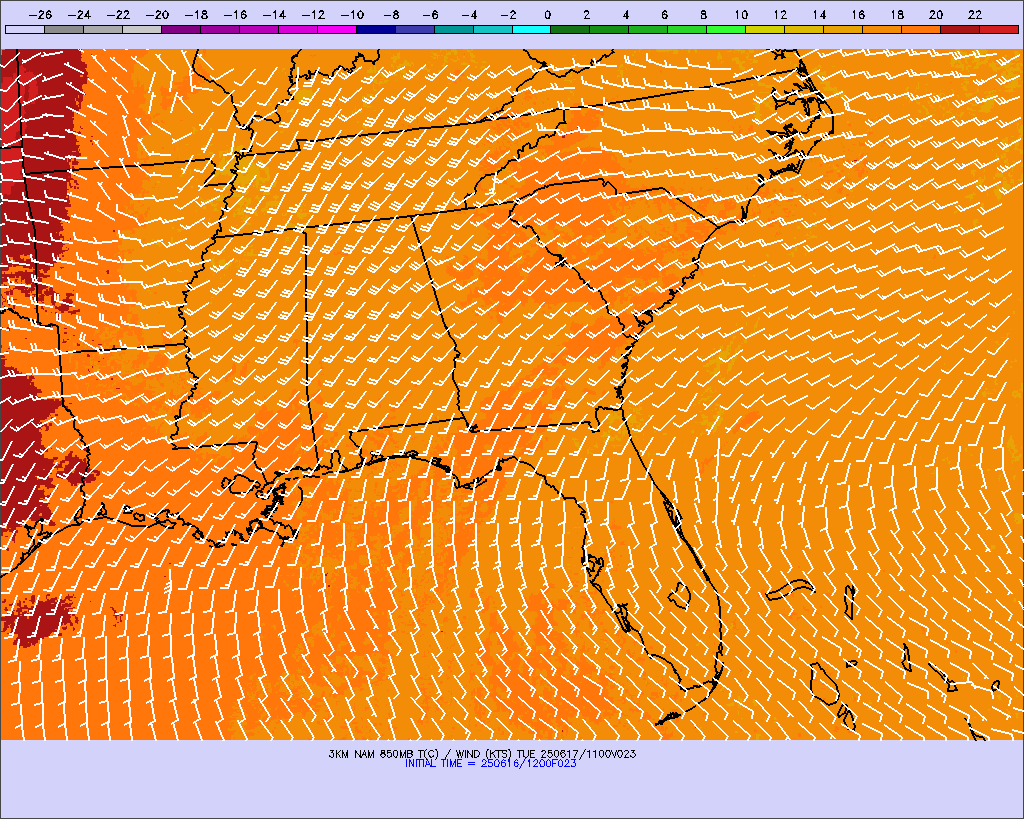The image size is (1024, 819).
Task: Click the "3KM NAM 850MB T(C) / WIND (KTS)" title
Action: coord(421,754)
